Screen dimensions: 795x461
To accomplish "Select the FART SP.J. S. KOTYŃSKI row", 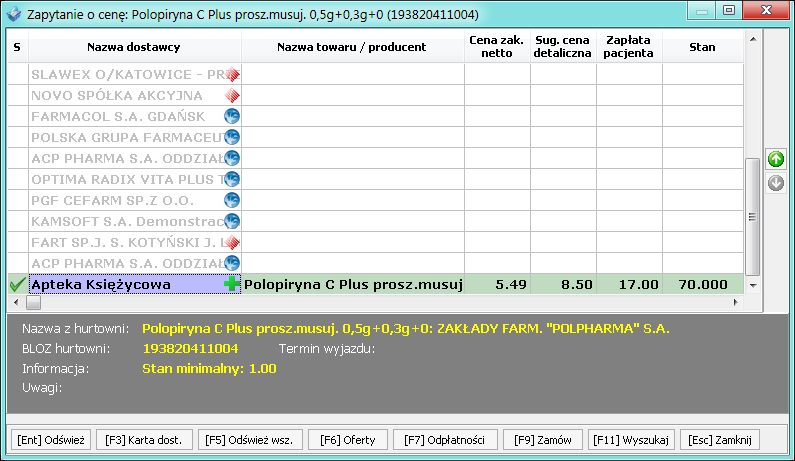I will (x=376, y=242).
